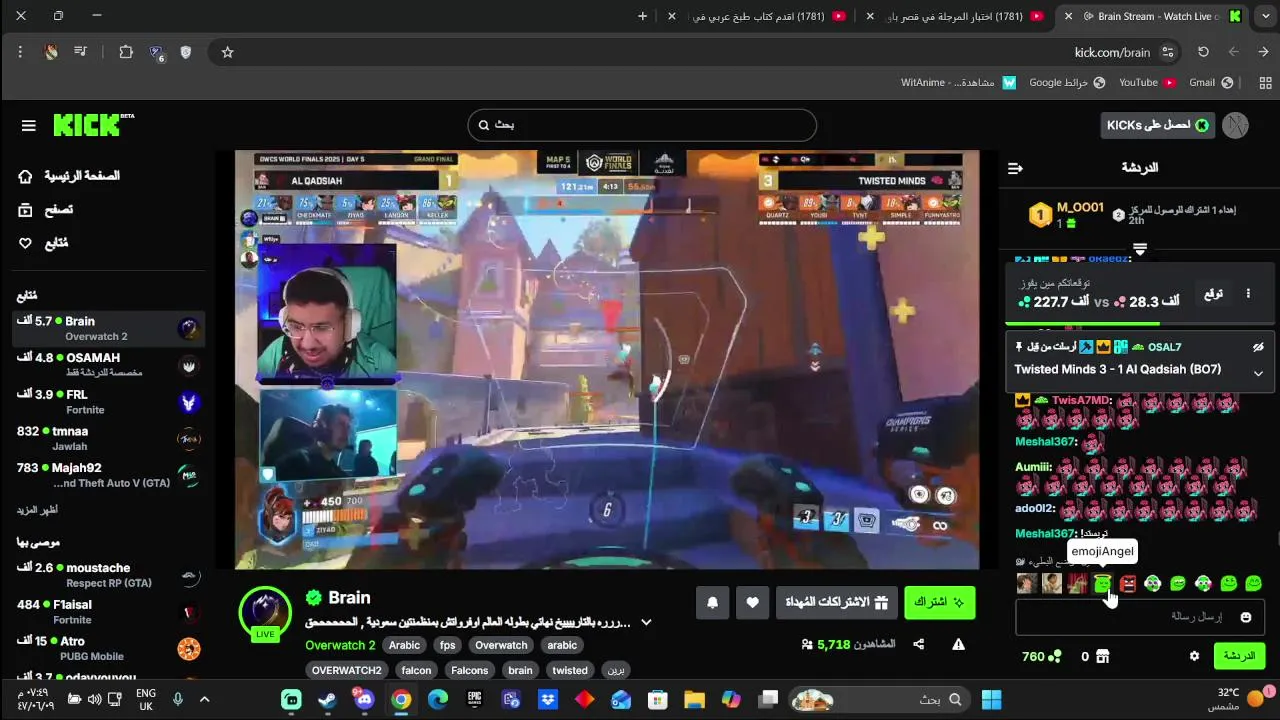The image size is (1280, 720).
Task: Select Brain channel in following list
Action: (x=108, y=328)
